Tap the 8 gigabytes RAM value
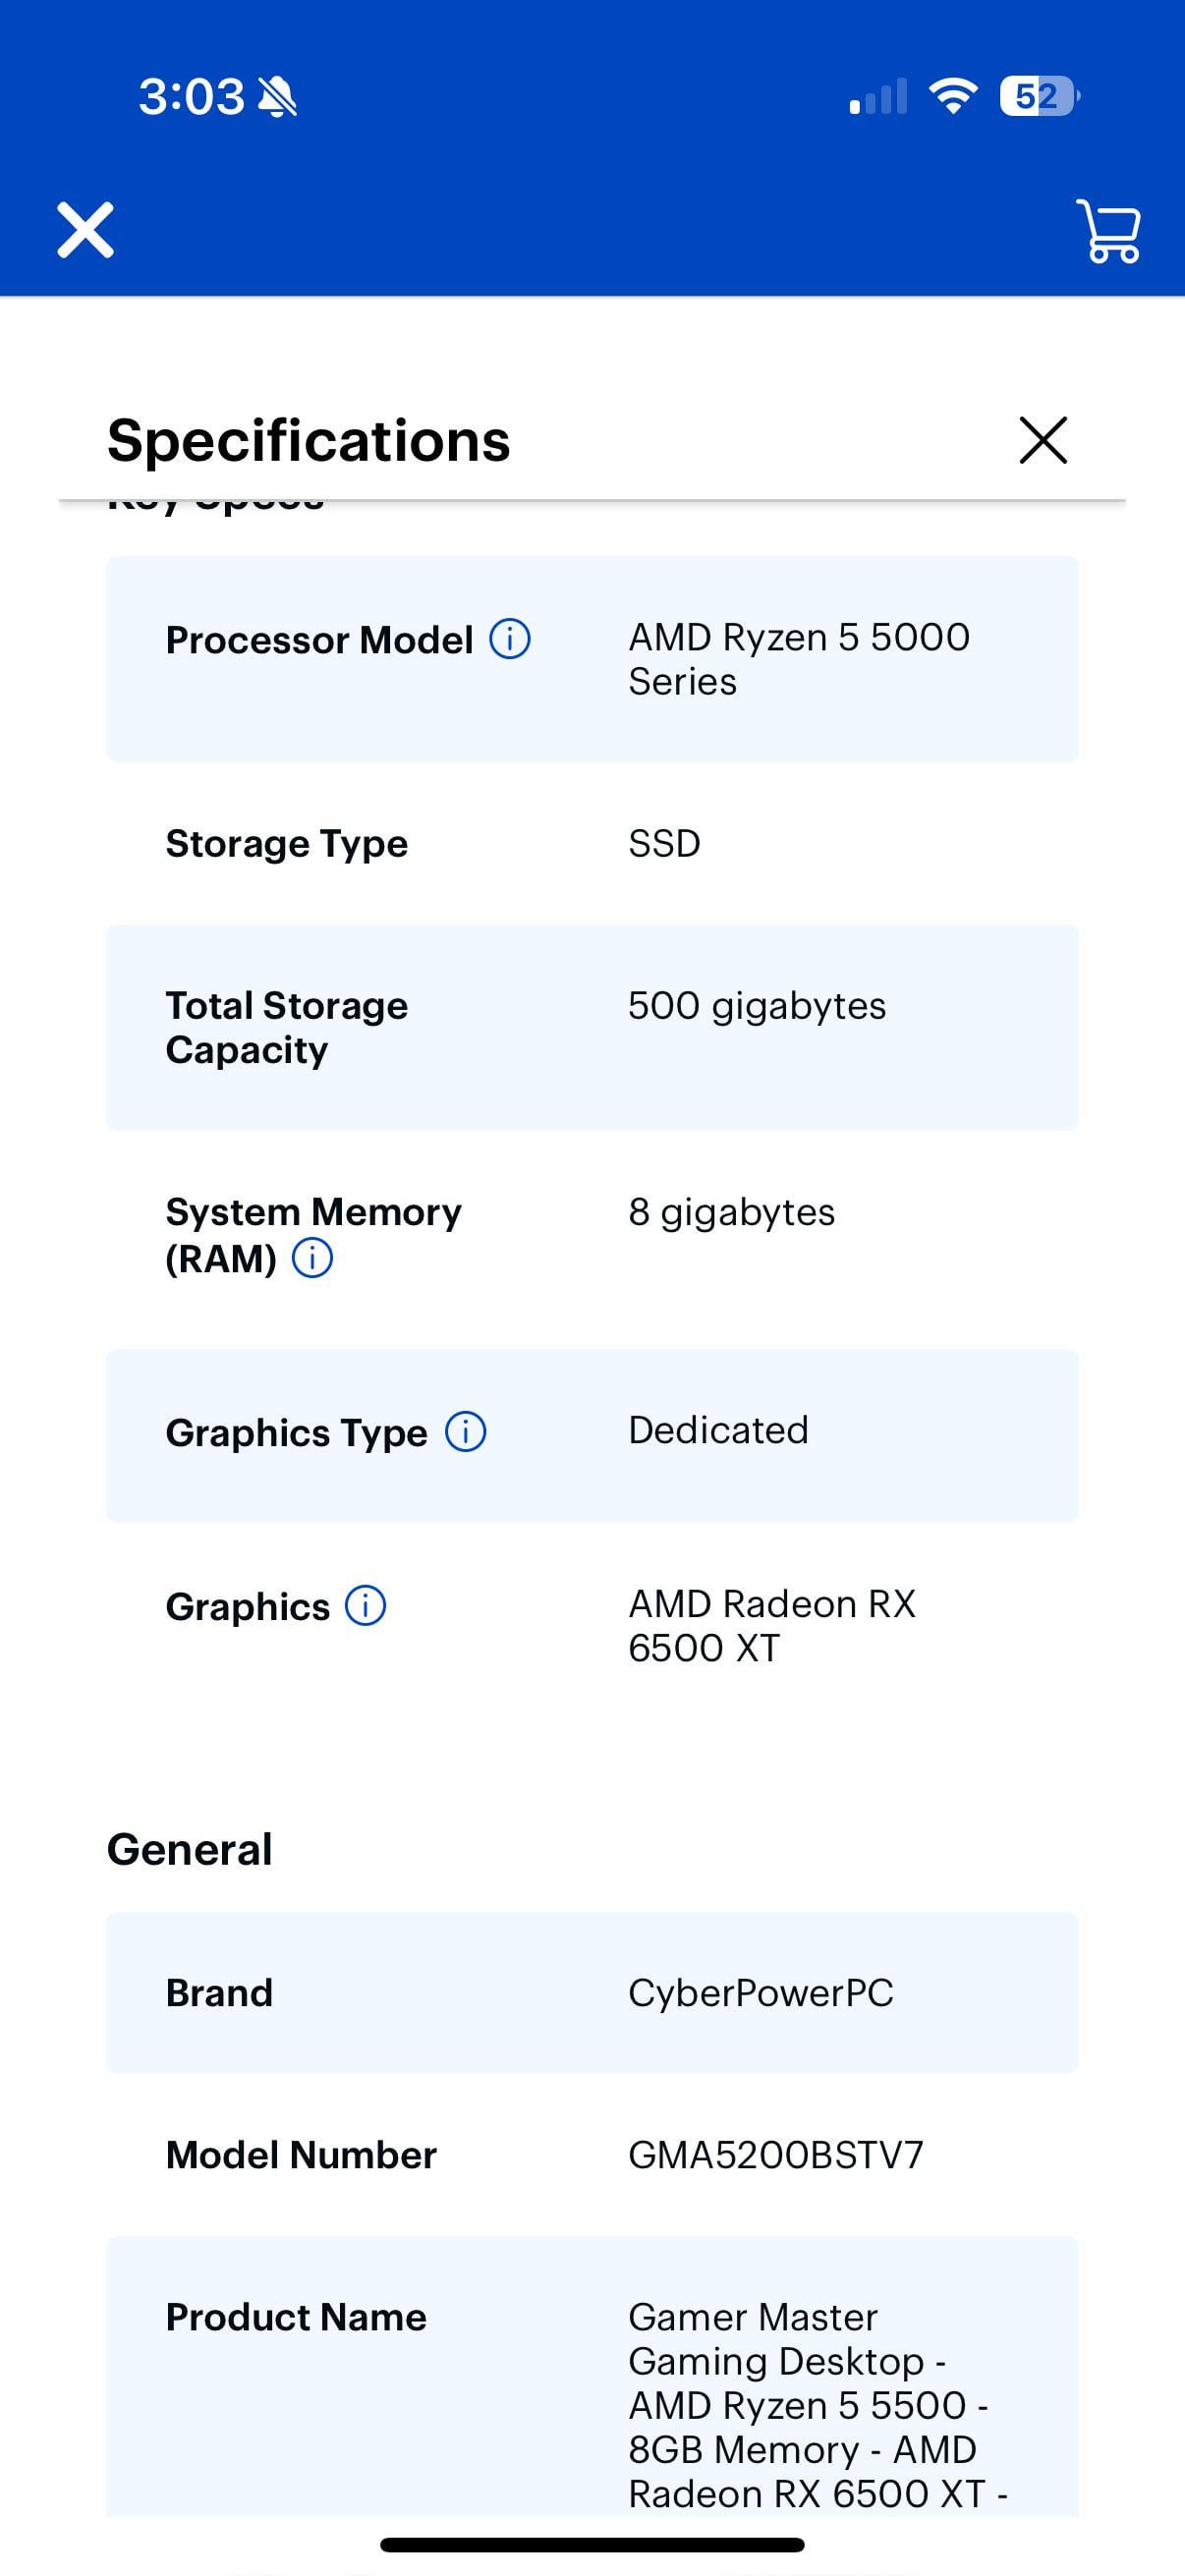This screenshot has height=2576, width=1185. 731,1211
